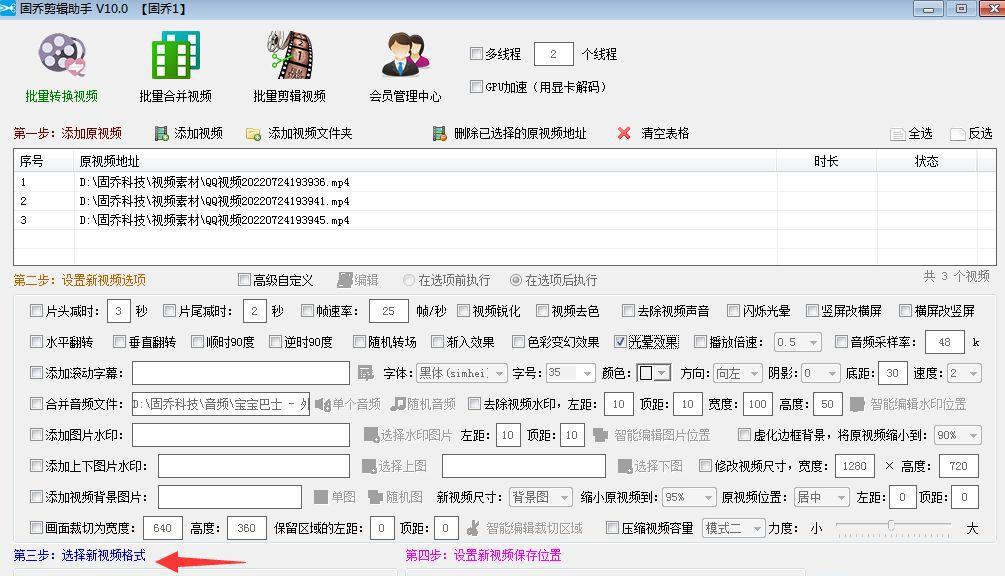The width and height of the screenshot is (1005, 576).
Task: Click 添加视频文件夹 add folder icon
Action: [x=254, y=133]
